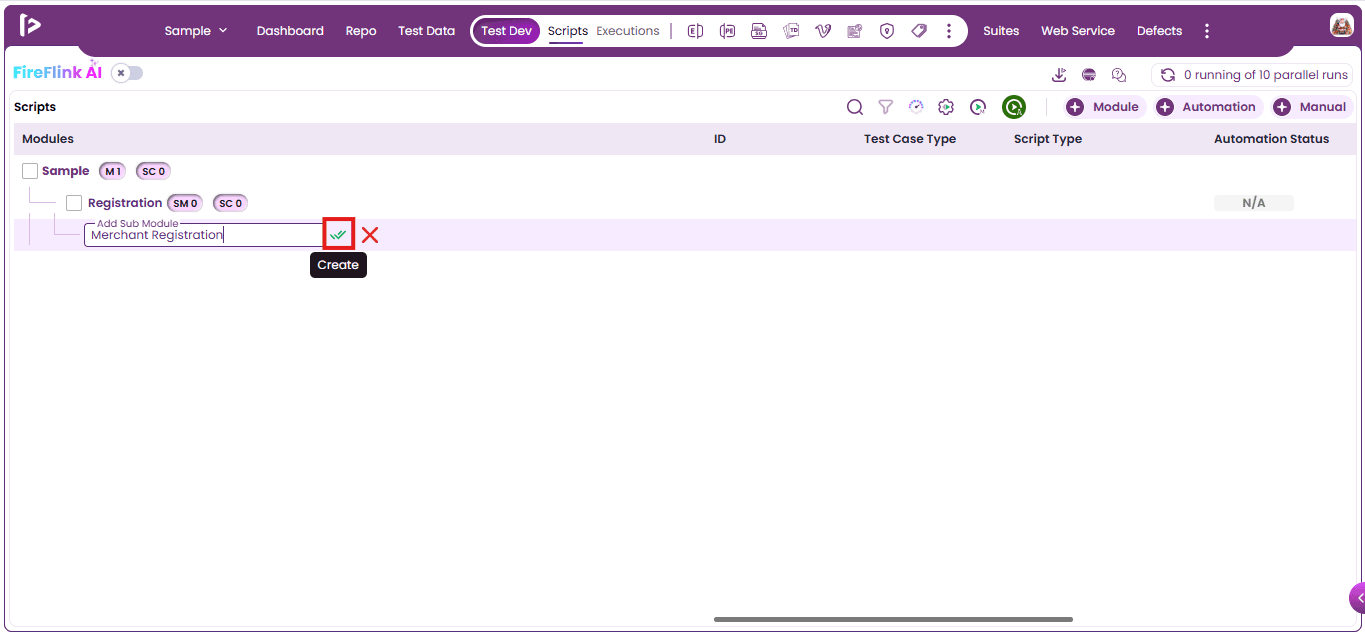Click the Add Sub Module name field
The width and height of the screenshot is (1365, 632).
[x=204, y=235]
